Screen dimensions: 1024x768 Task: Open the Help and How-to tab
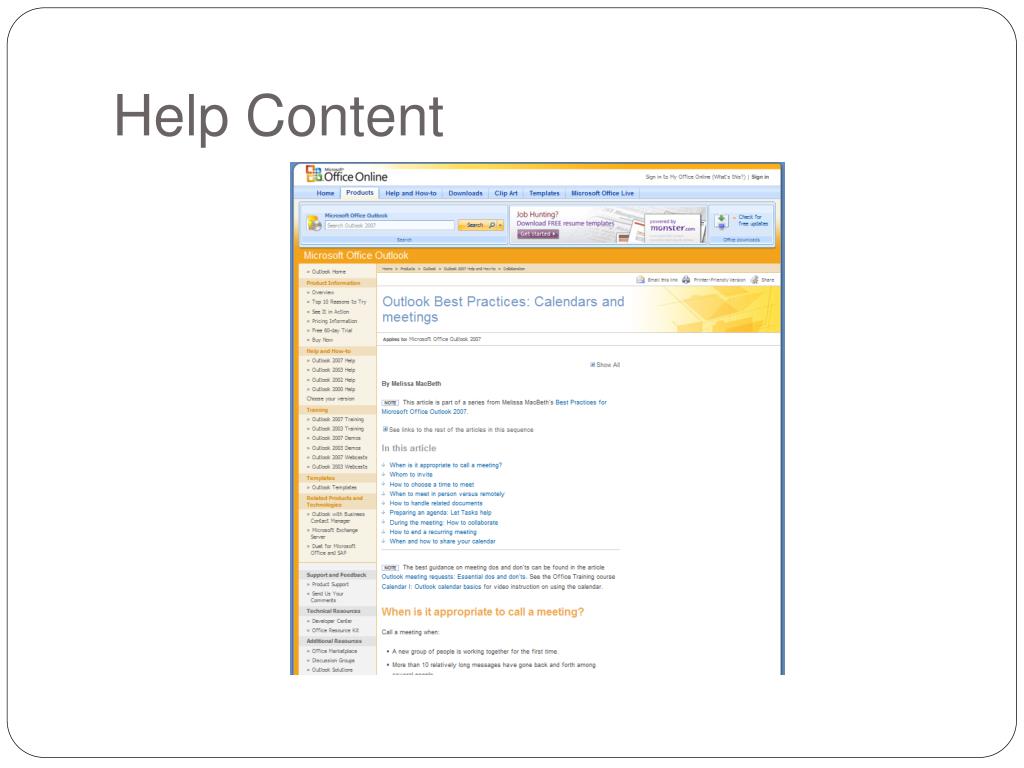point(411,193)
